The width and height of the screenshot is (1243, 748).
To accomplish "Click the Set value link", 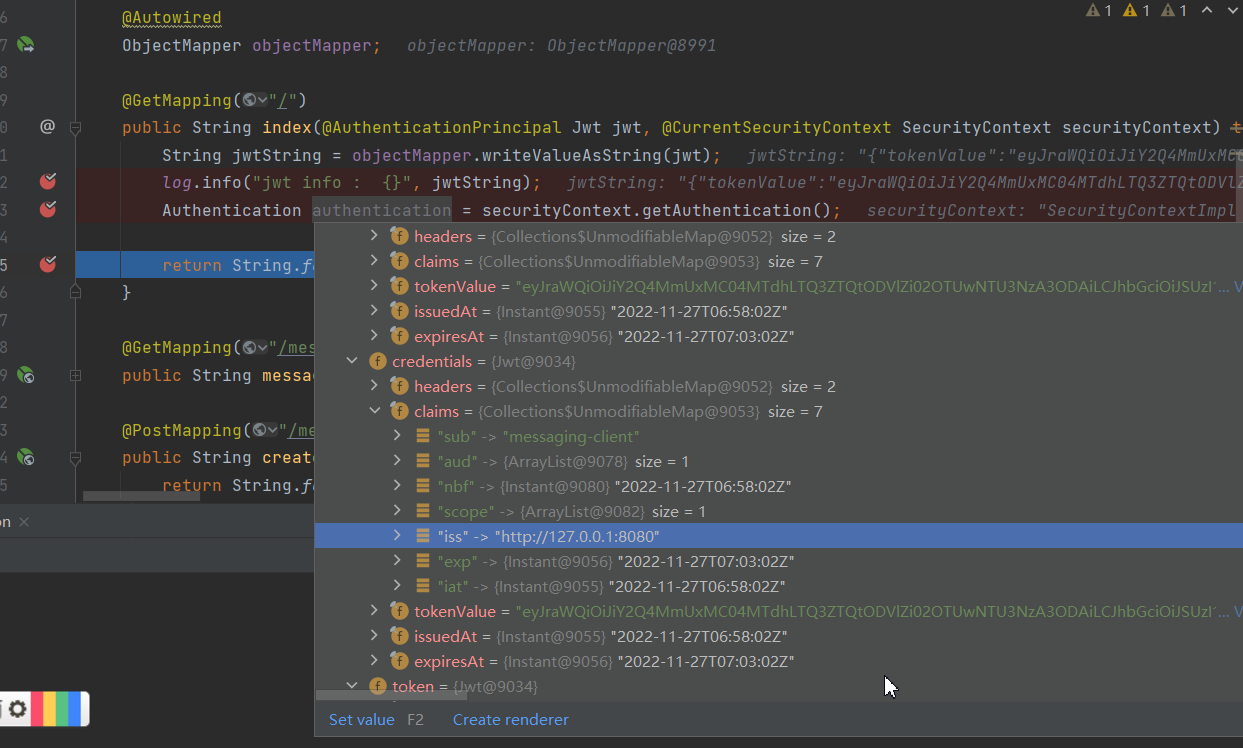I will 362,719.
